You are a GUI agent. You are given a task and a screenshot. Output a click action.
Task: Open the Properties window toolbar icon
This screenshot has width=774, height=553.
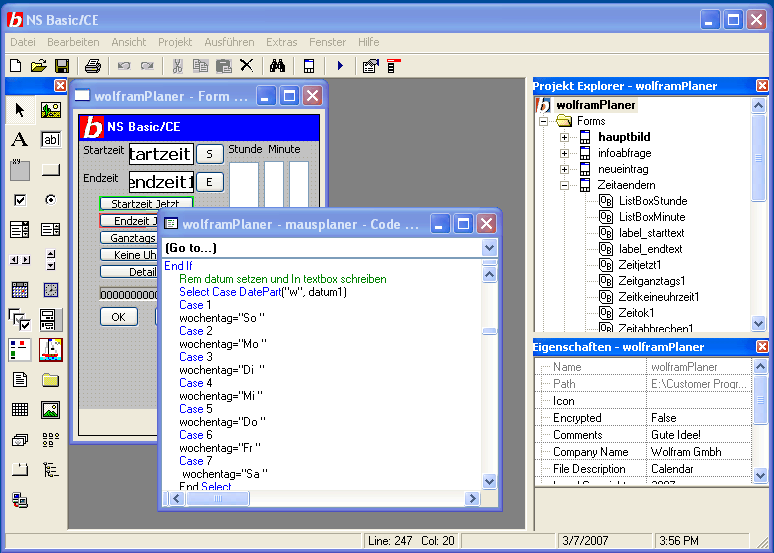pyautogui.click(x=371, y=66)
